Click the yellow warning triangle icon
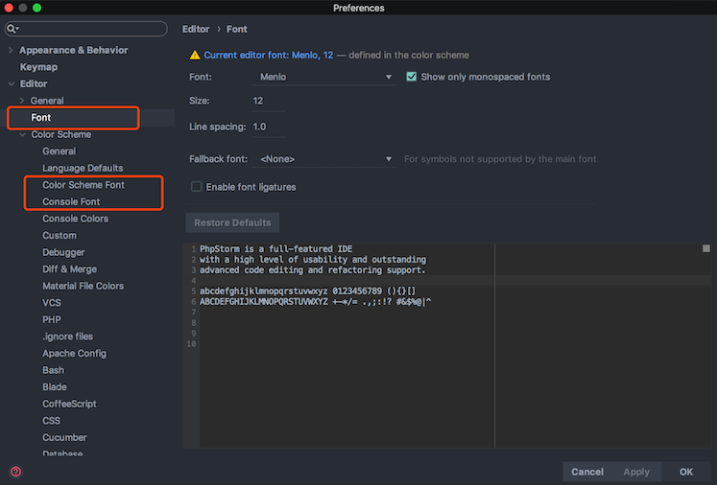The image size is (717, 485). (195, 55)
